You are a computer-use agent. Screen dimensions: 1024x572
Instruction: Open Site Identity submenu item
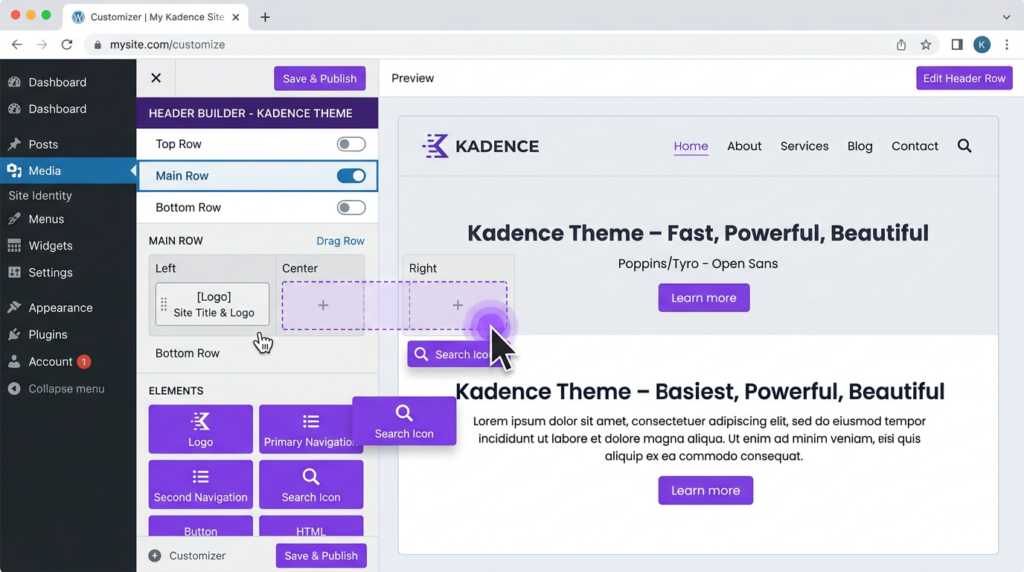click(40, 195)
